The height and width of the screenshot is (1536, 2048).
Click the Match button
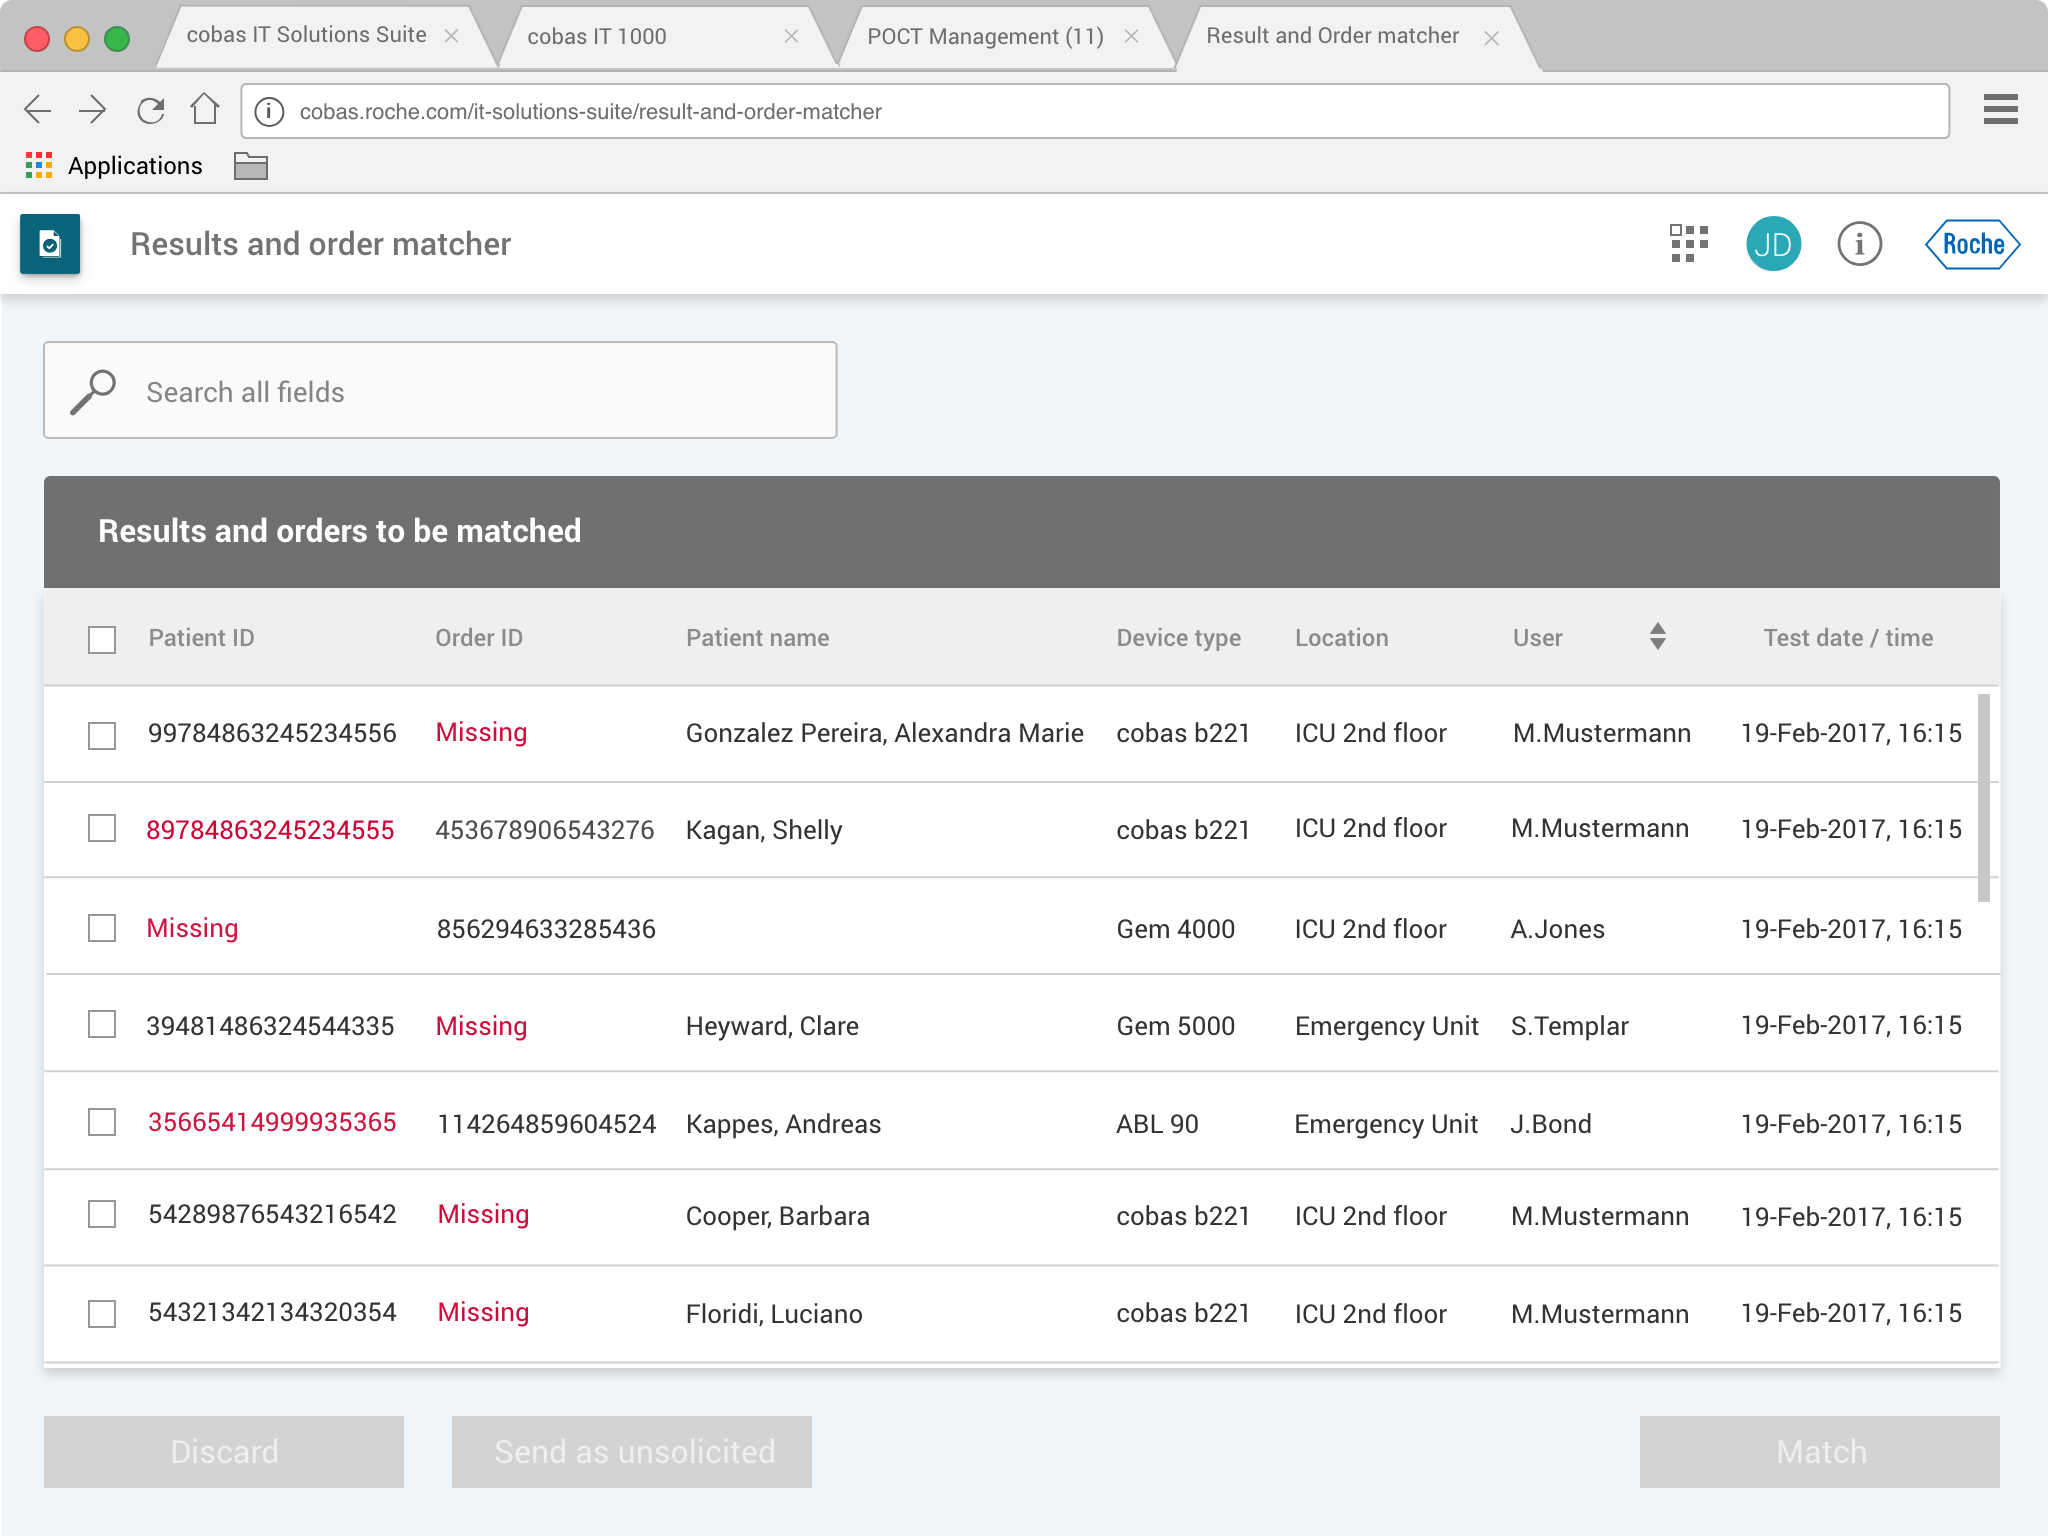[x=1819, y=1451]
